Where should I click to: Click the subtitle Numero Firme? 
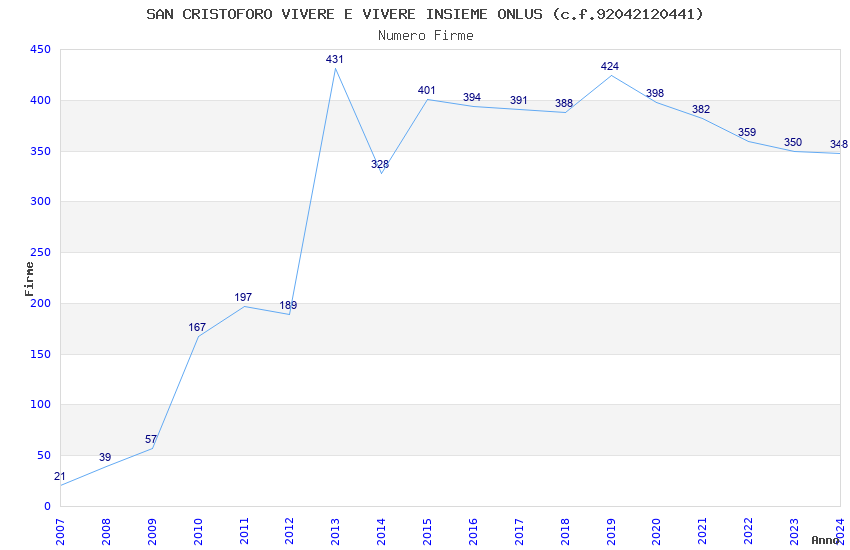pos(426,36)
